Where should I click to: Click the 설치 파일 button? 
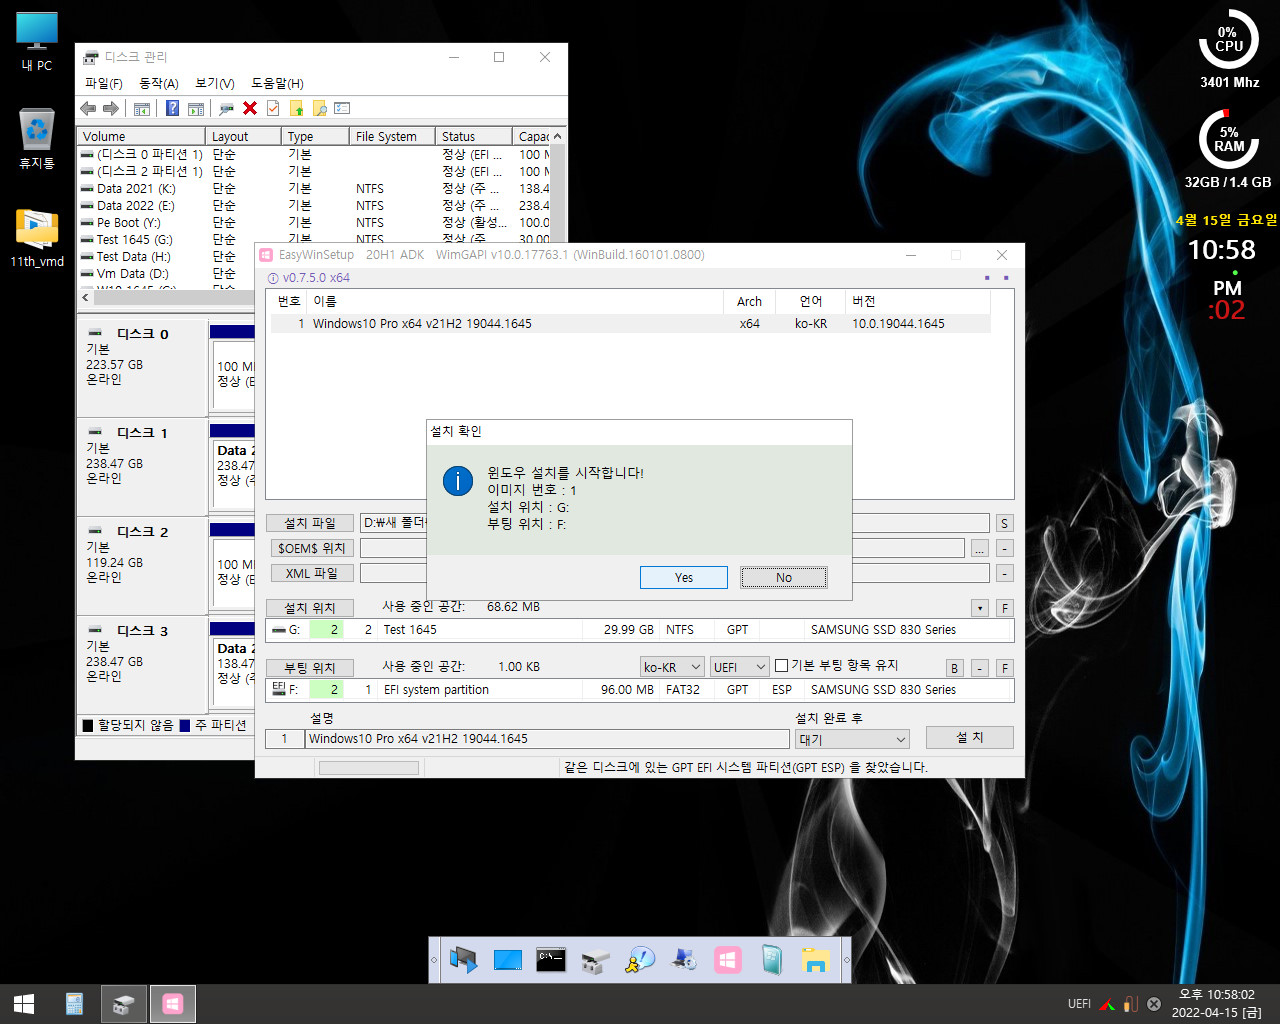pyautogui.click(x=310, y=523)
